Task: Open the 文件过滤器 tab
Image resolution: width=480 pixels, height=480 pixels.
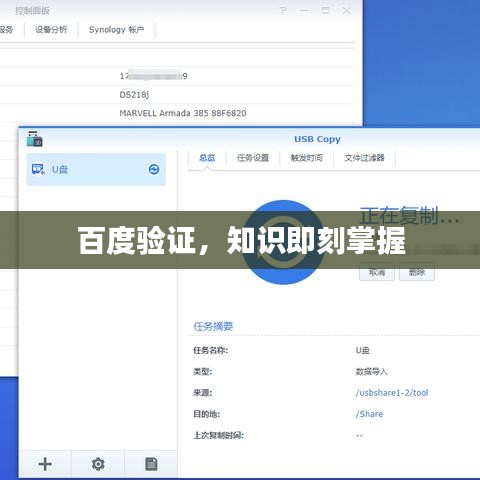Action: click(364, 158)
